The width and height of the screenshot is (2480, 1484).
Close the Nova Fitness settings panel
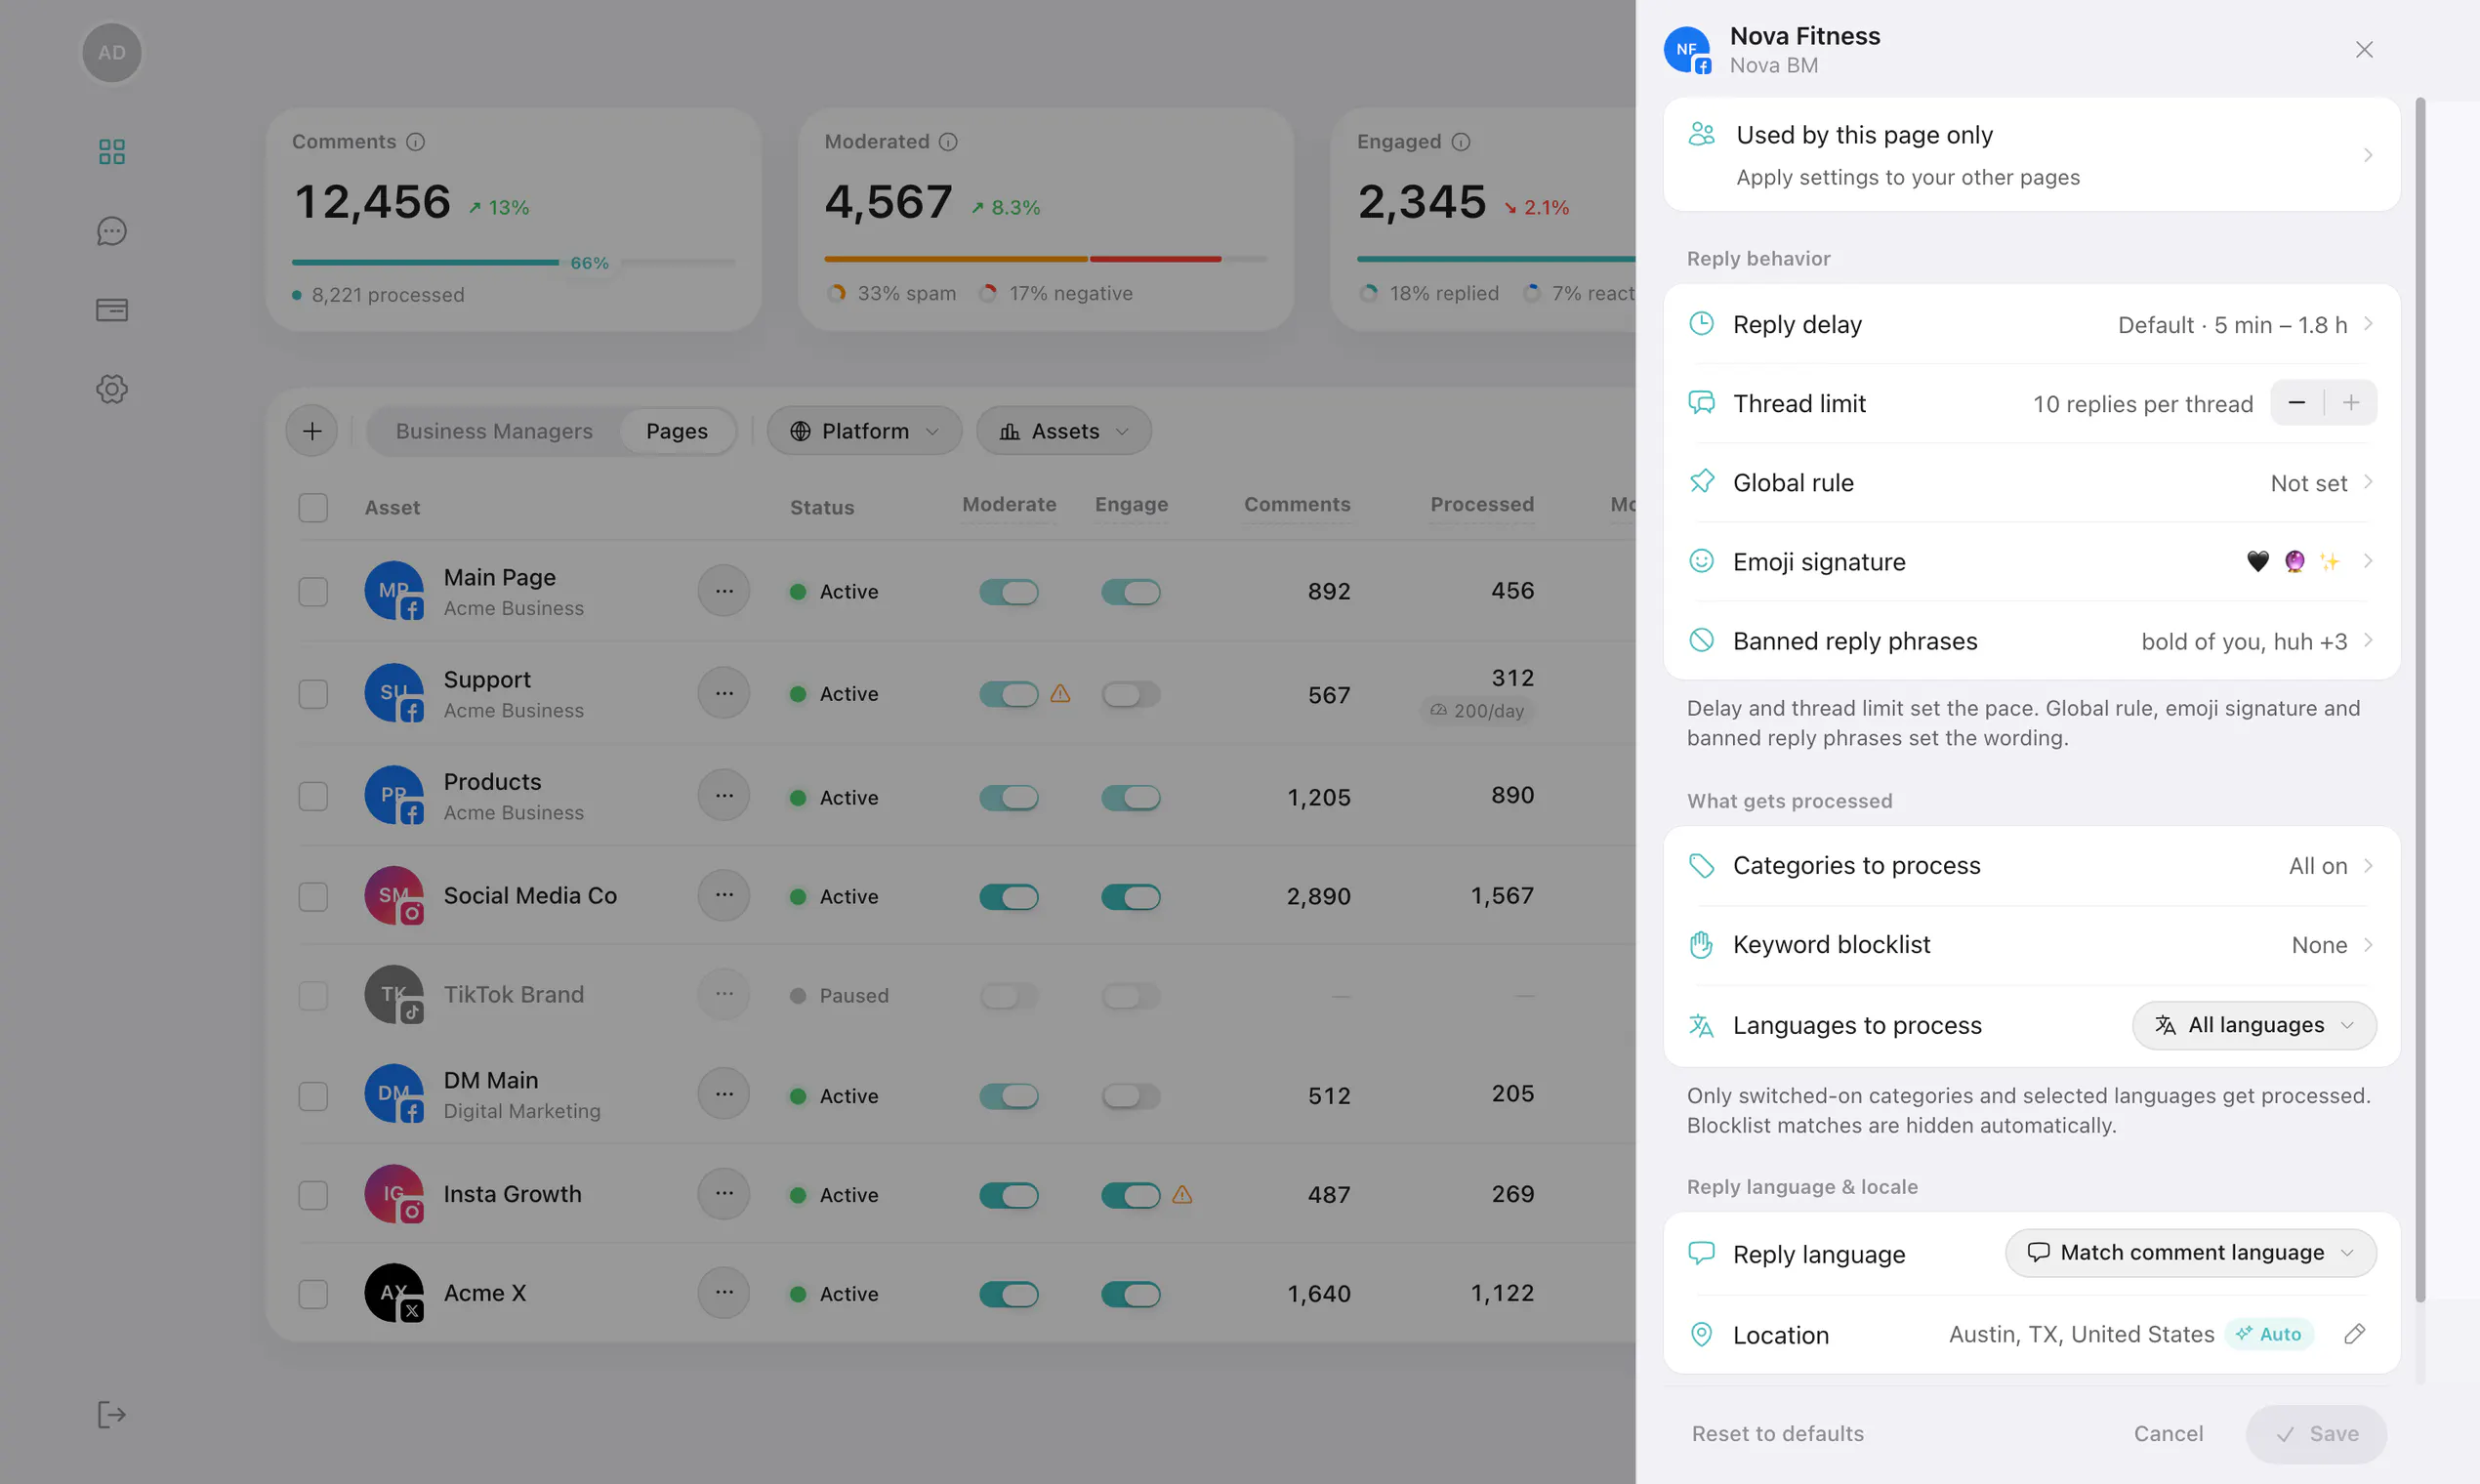[x=2364, y=50]
